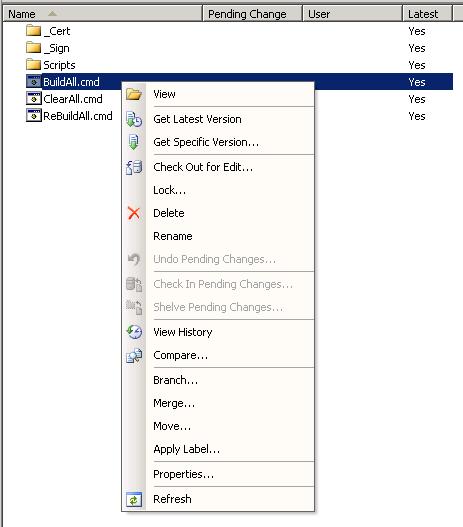463x527 pixels.
Task: Click the _Cert folder icon
Action: click(33, 31)
